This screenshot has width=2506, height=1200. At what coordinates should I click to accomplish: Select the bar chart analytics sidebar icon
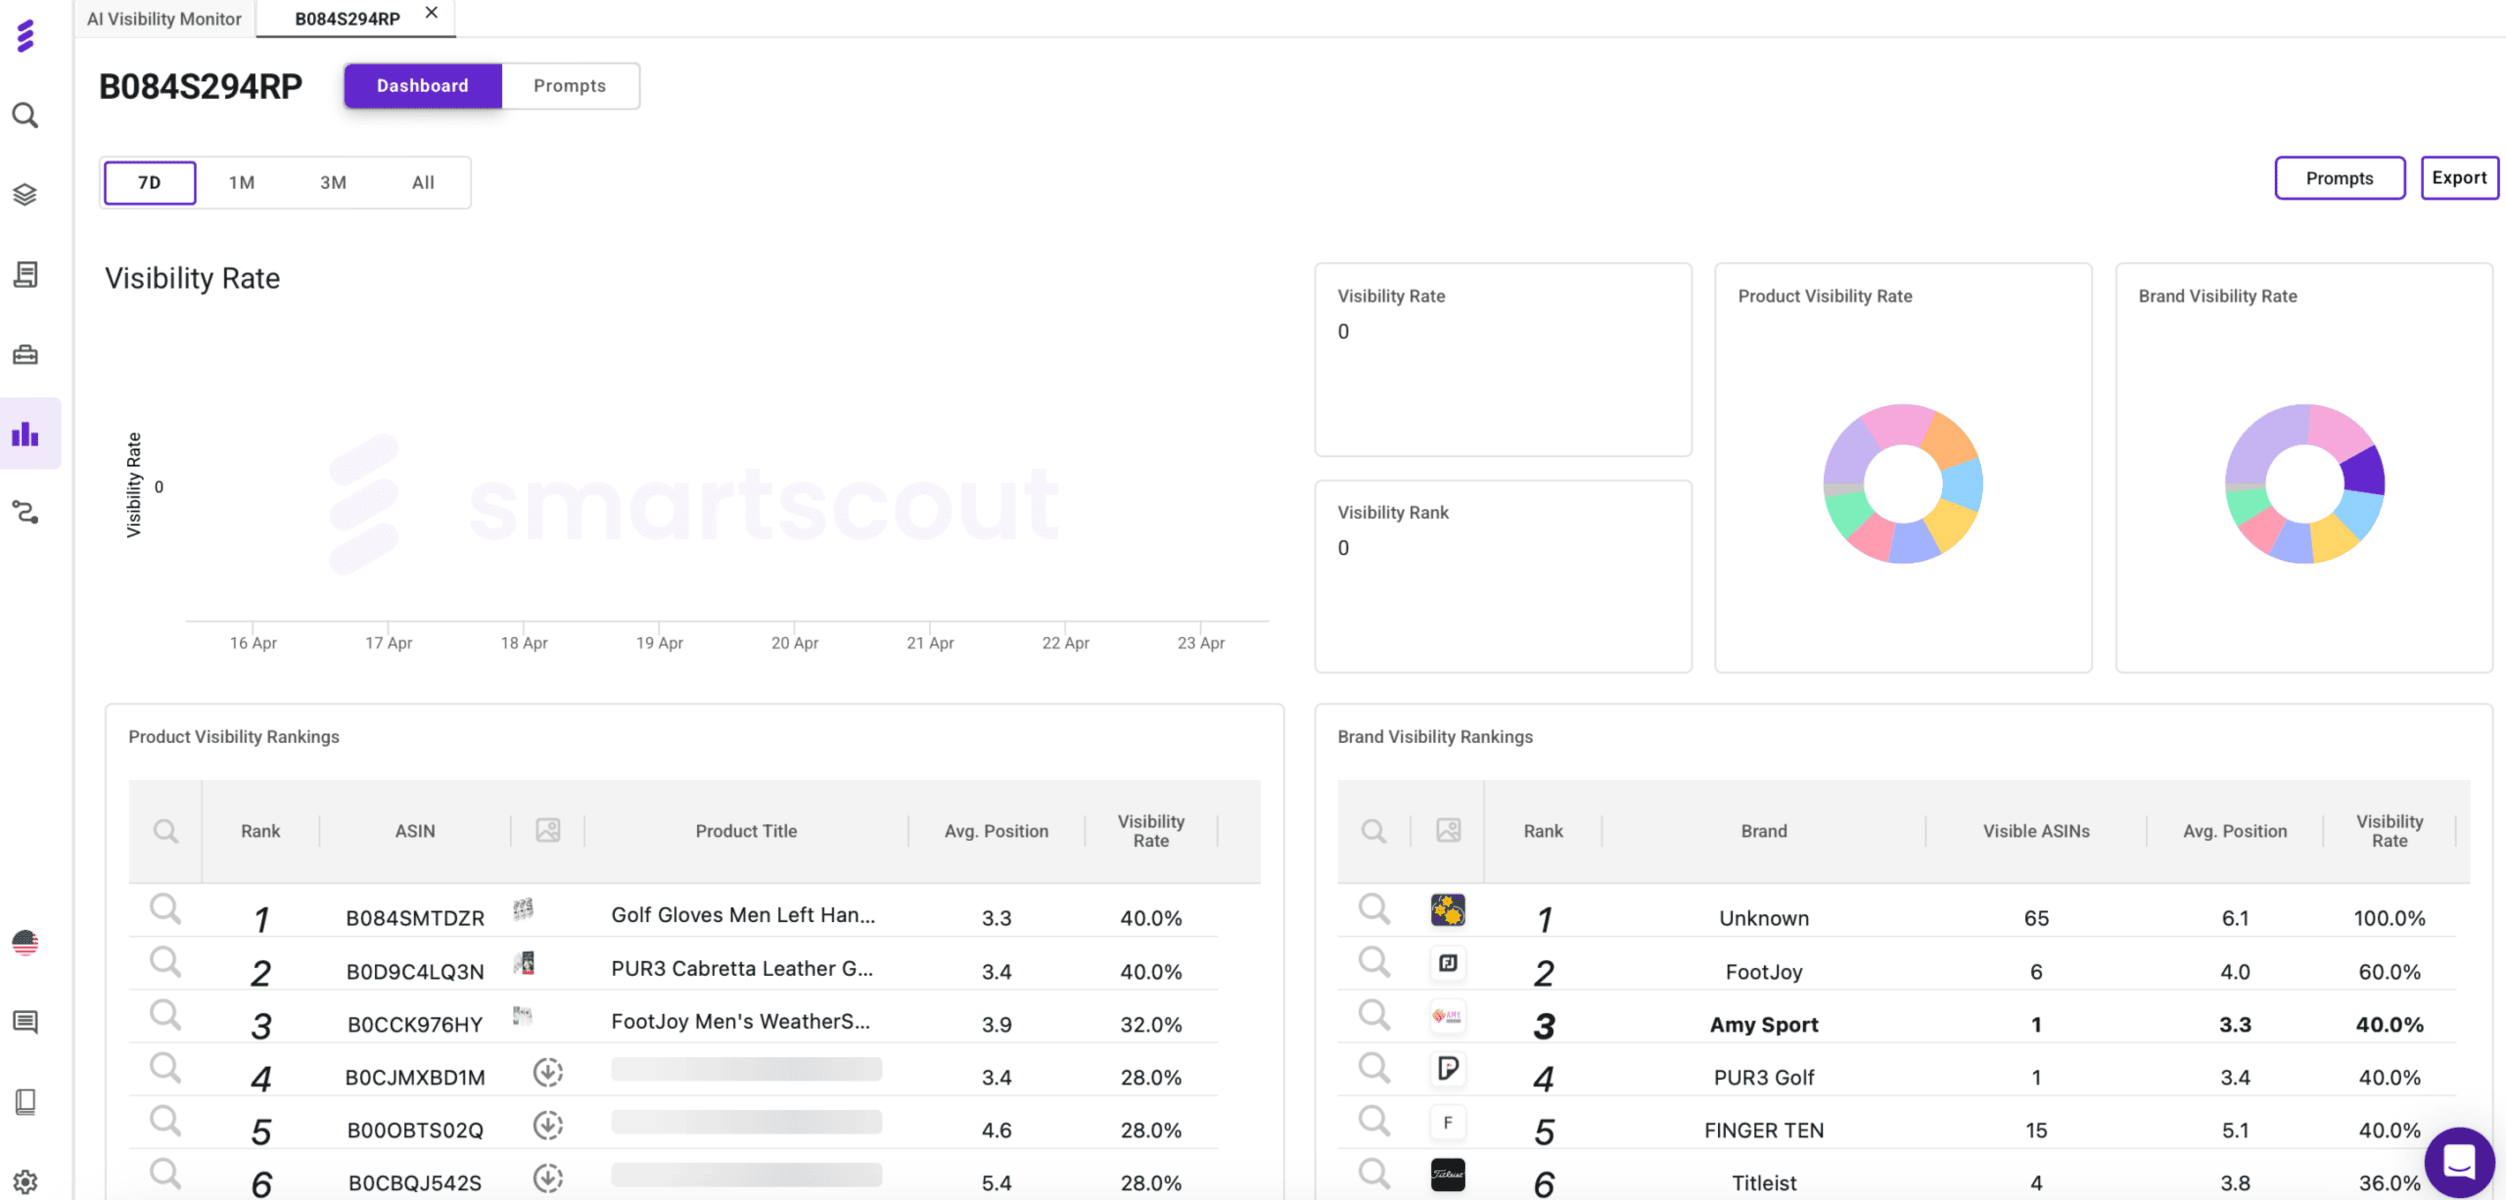[25, 434]
